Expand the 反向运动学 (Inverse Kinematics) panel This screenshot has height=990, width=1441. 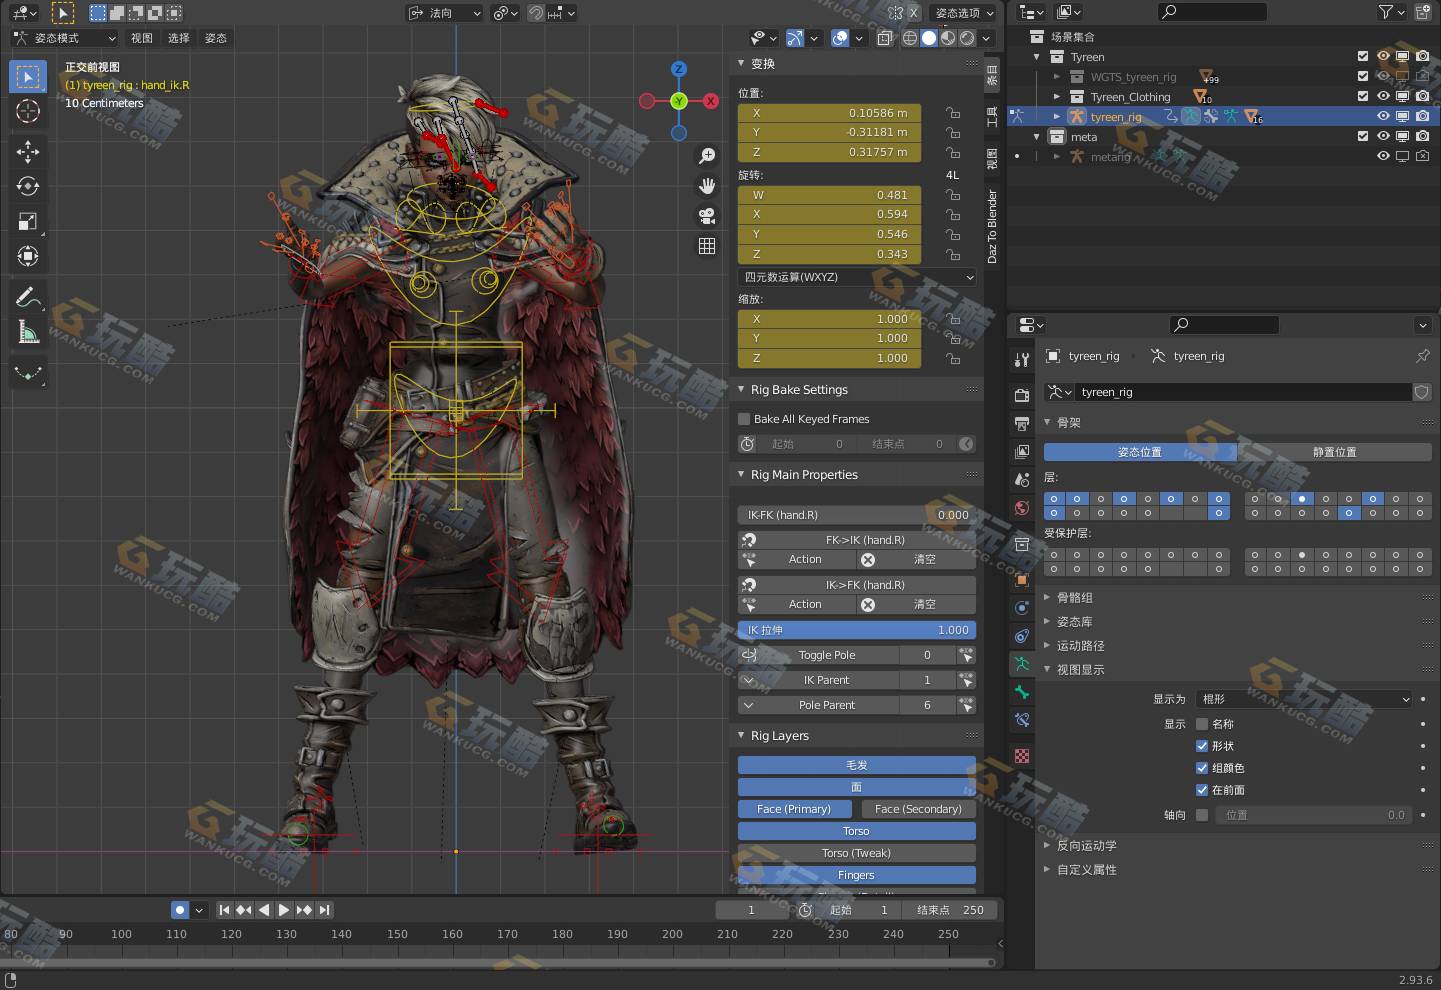pos(1087,846)
